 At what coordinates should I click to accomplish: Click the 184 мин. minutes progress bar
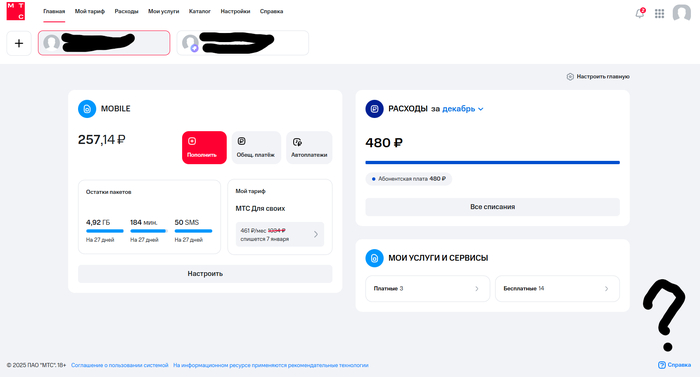[x=149, y=231]
